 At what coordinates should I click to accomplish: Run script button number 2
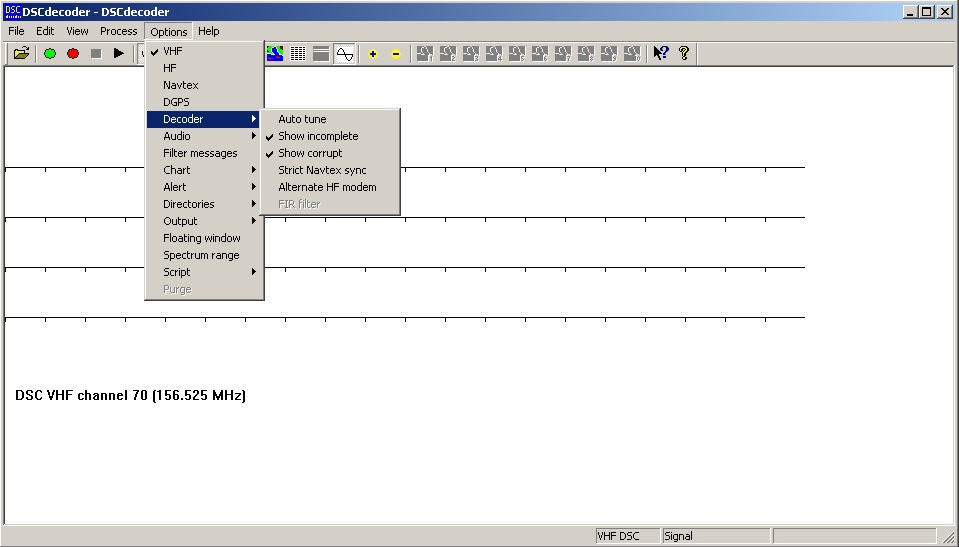point(448,54)
